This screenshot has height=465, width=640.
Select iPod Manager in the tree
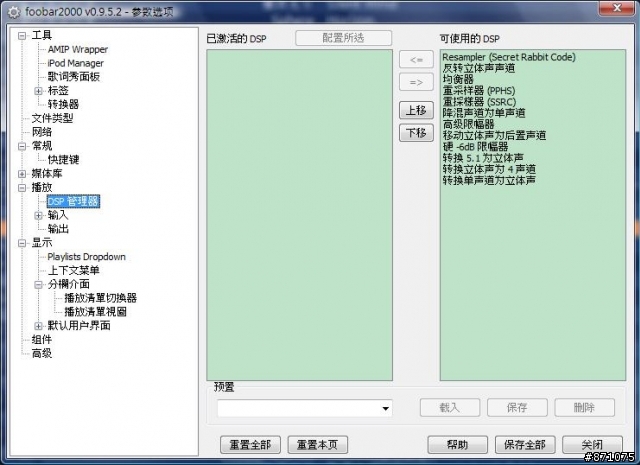pyautogui.click(x=76, y=63)
